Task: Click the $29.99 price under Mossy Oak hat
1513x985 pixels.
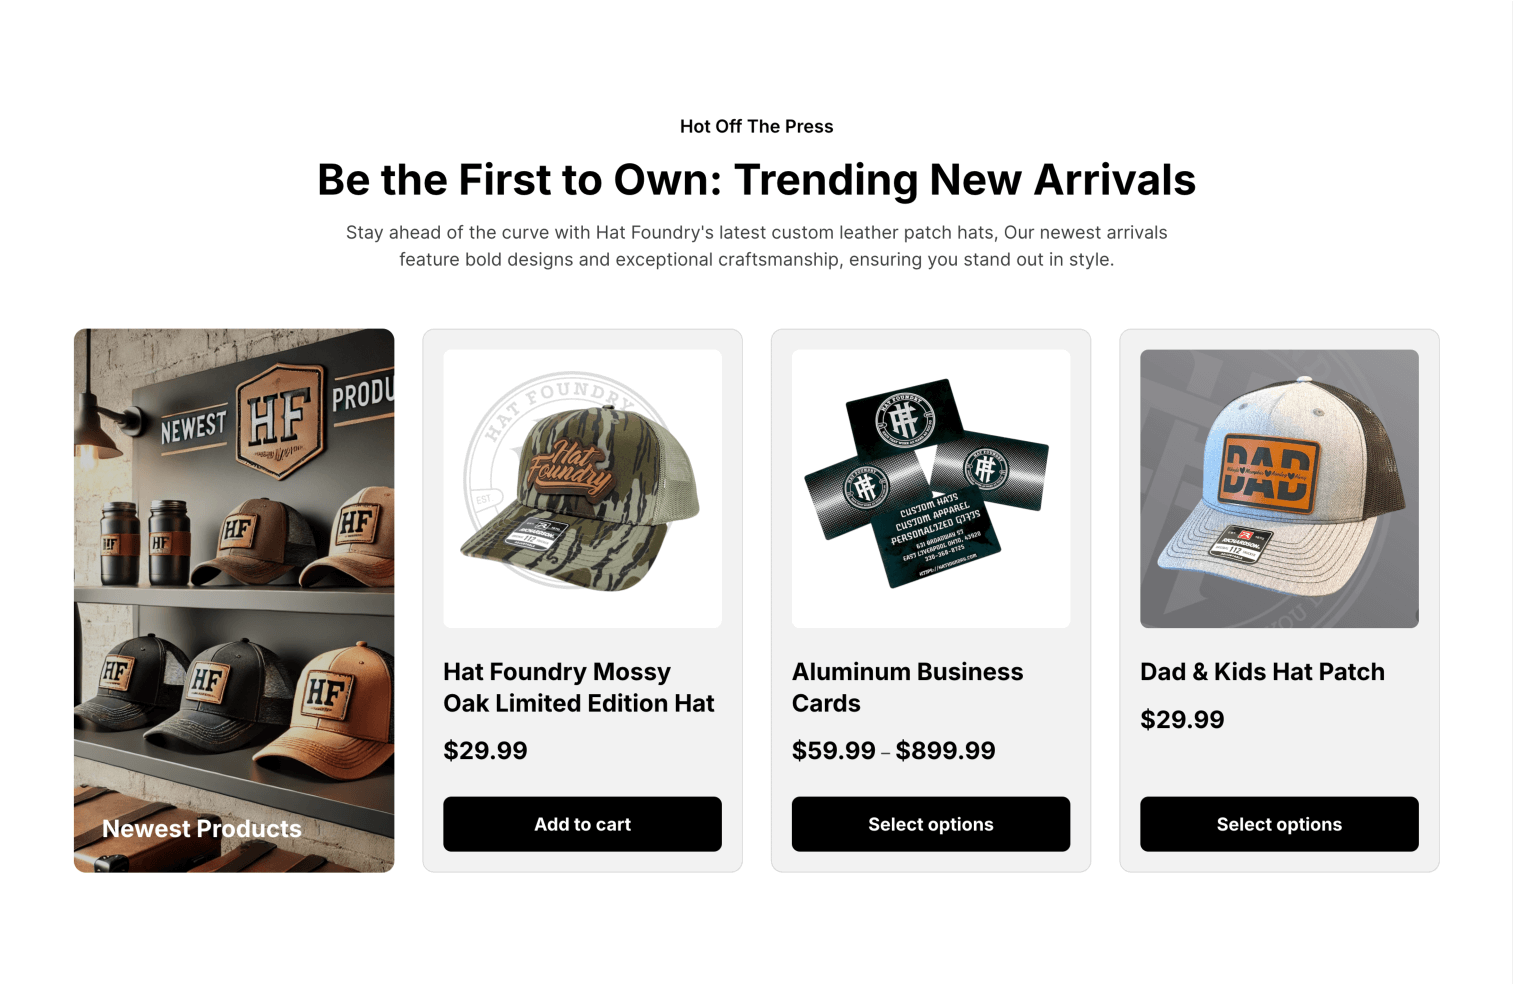Action: [x=485, y=751]
